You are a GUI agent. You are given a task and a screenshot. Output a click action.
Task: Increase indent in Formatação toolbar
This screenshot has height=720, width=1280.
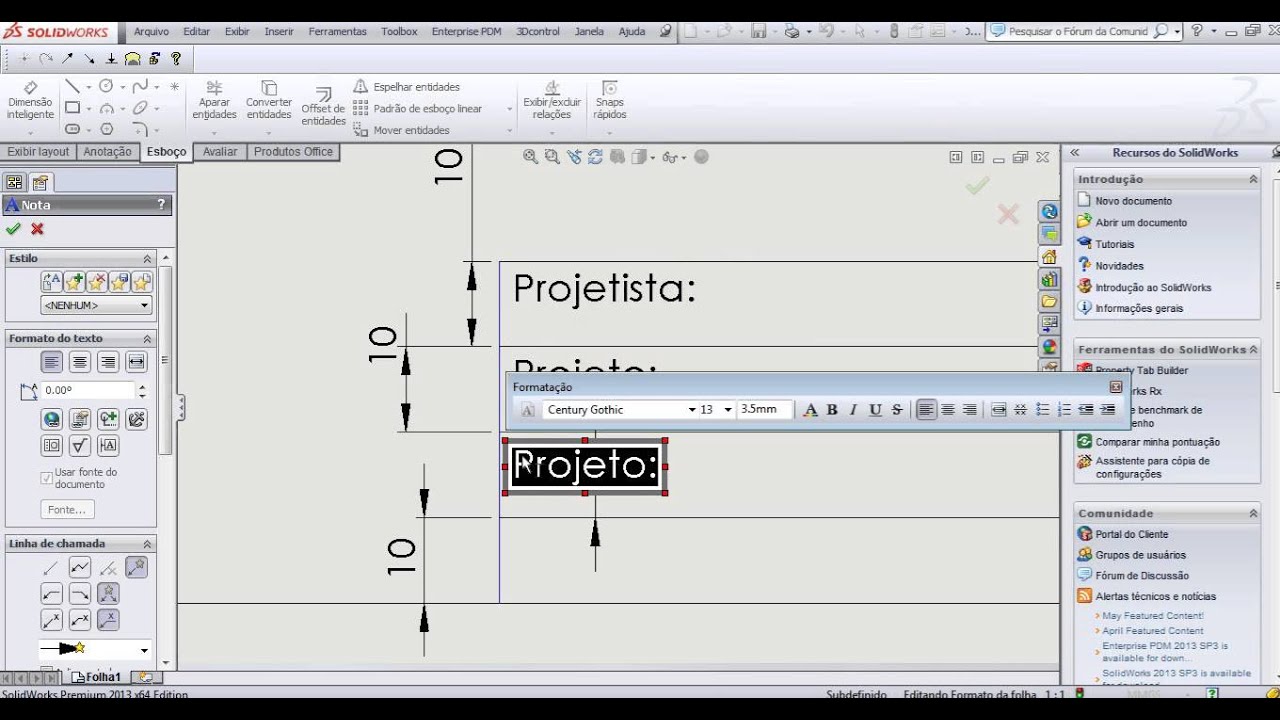(x=1108, y=409)
